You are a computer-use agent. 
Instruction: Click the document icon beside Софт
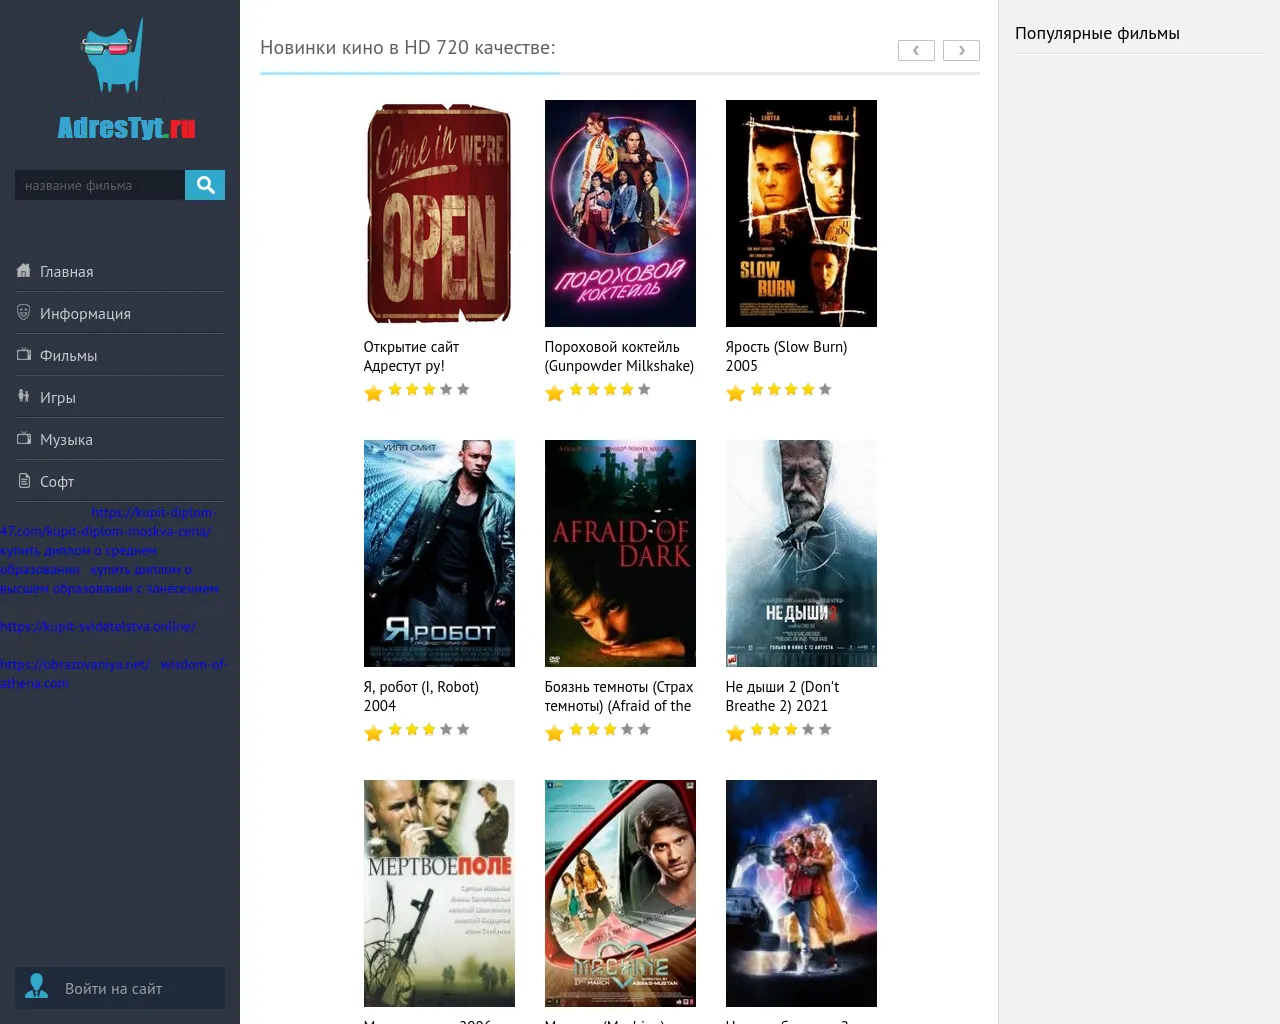[x=24, y=480]
